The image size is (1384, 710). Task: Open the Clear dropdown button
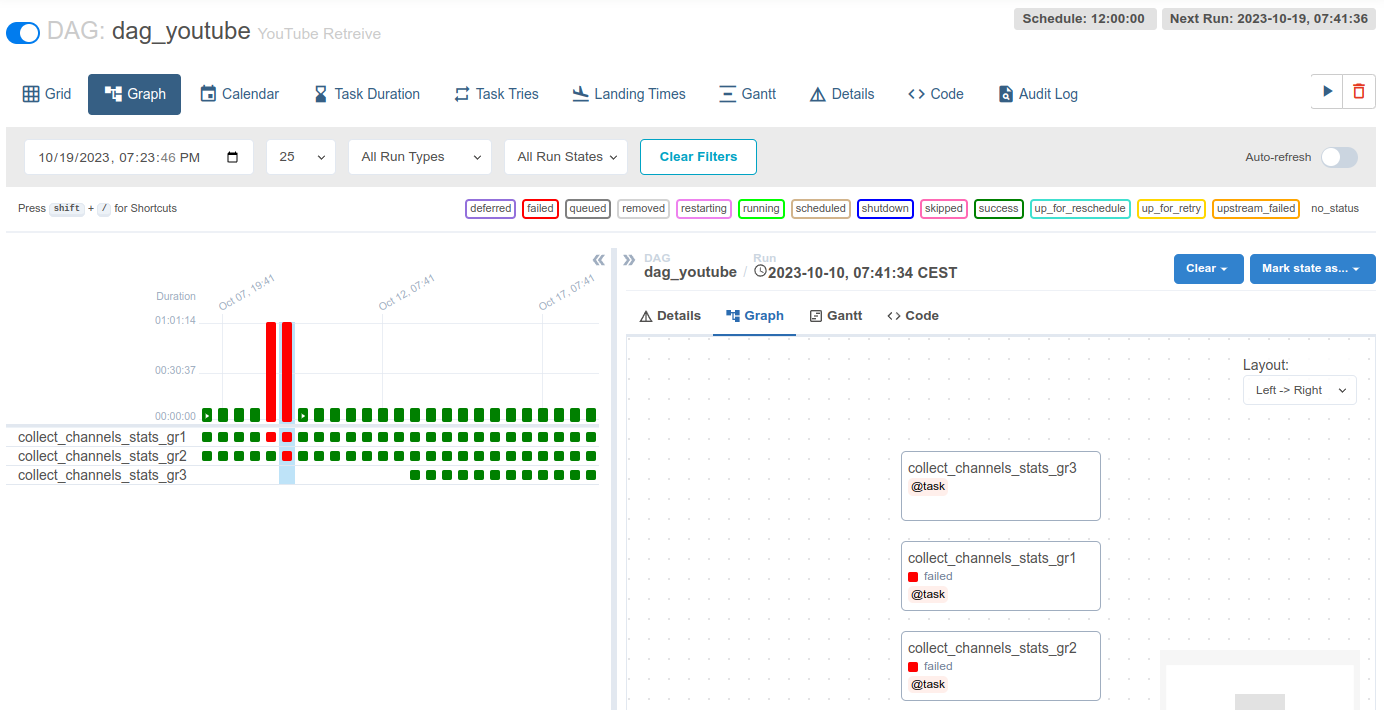pyautogui.click(x=1208, y=269)
